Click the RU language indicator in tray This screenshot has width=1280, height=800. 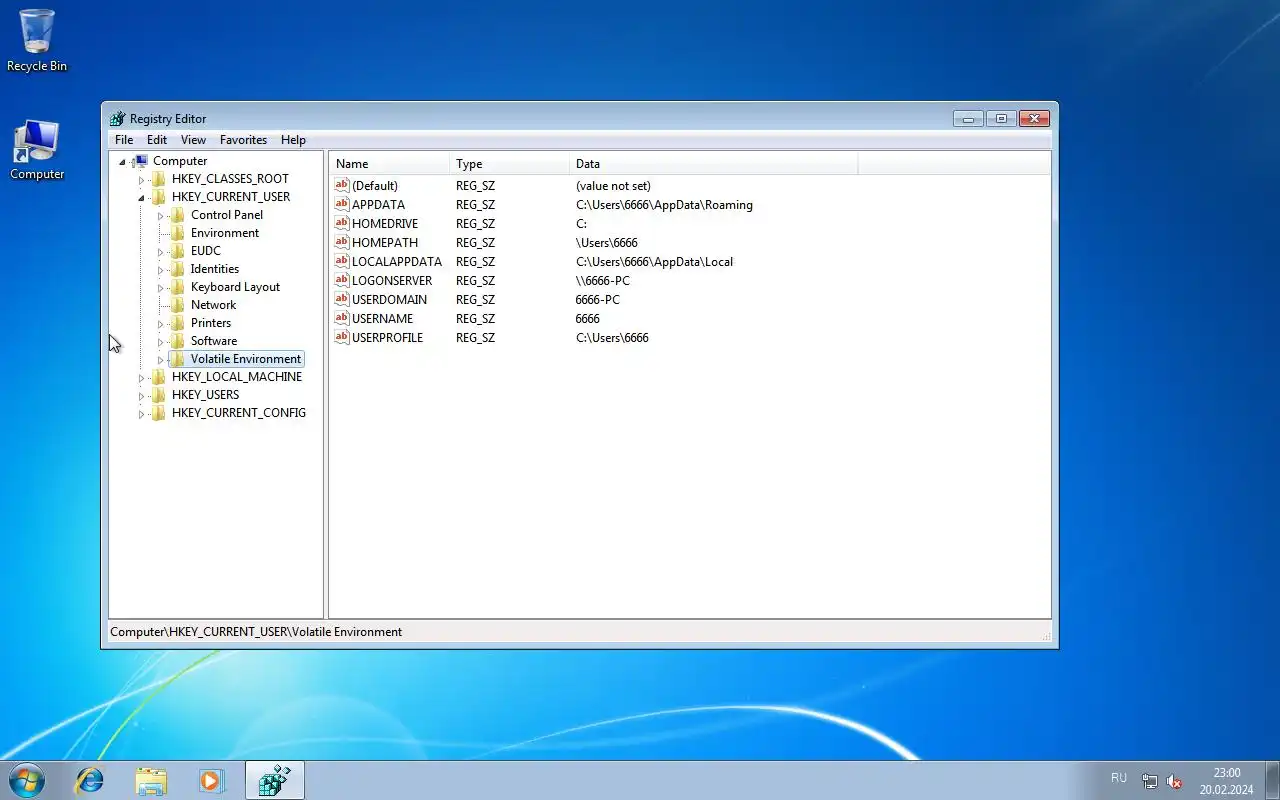[1119, 778]
